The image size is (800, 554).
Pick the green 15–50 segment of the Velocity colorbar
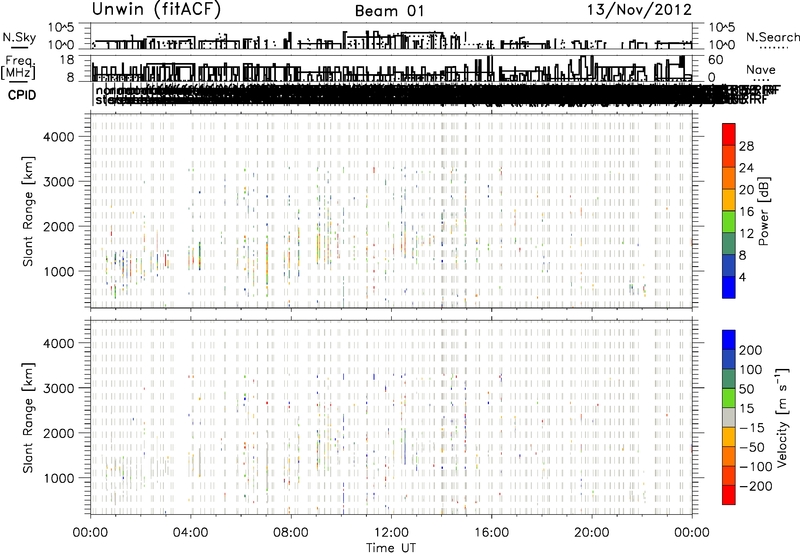click(x=729, y=398)
